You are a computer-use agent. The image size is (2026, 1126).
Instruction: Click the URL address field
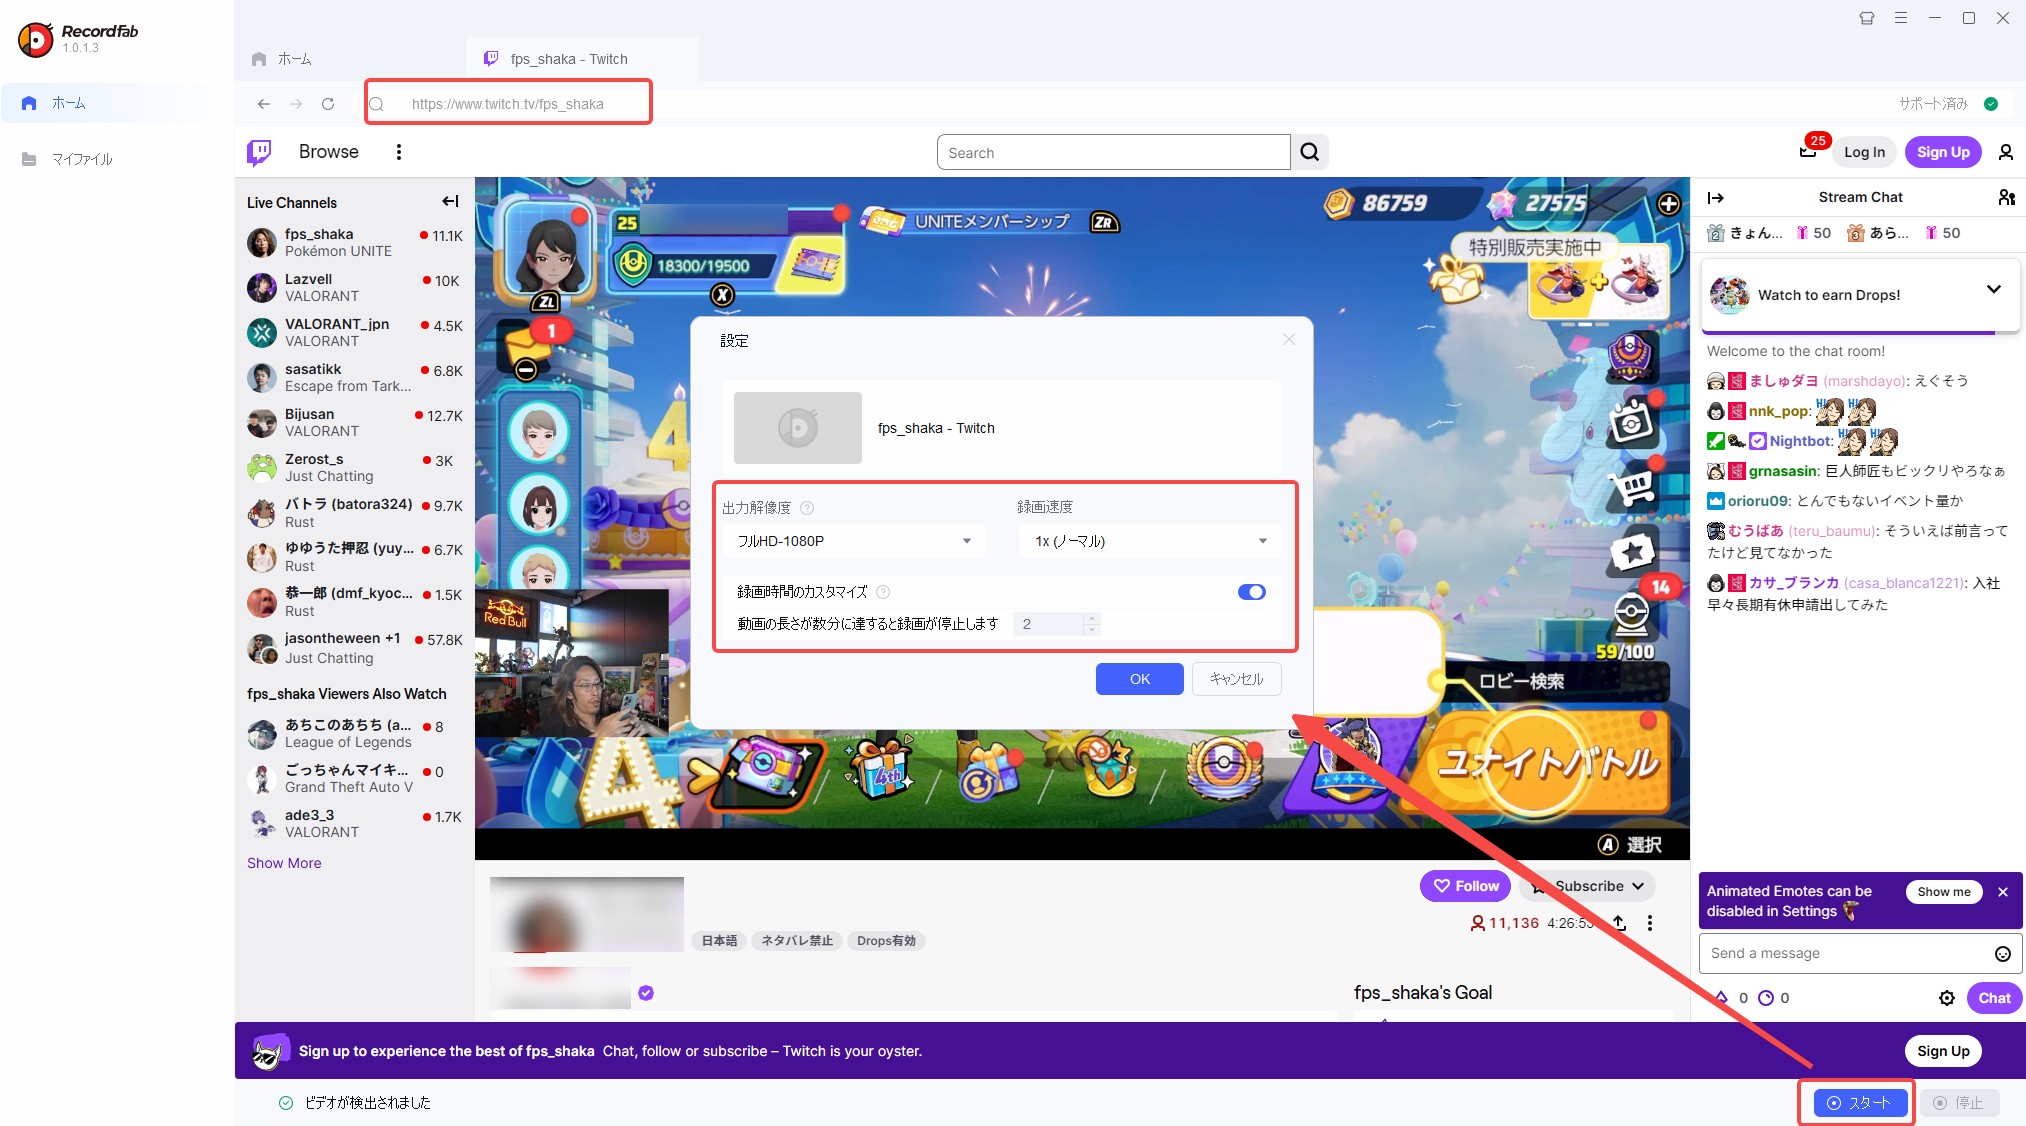point(508,103)
